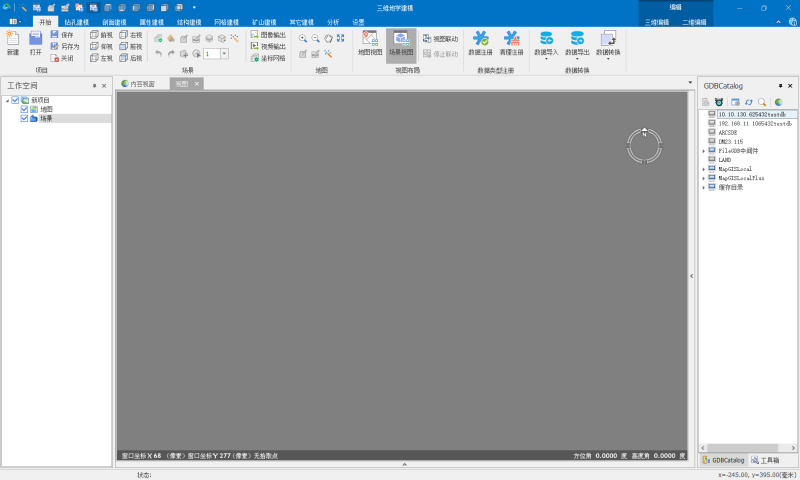Expand the FileGDB中间件 tree node
The height and width of the screenshot is (480, 800).
[703, 151]
